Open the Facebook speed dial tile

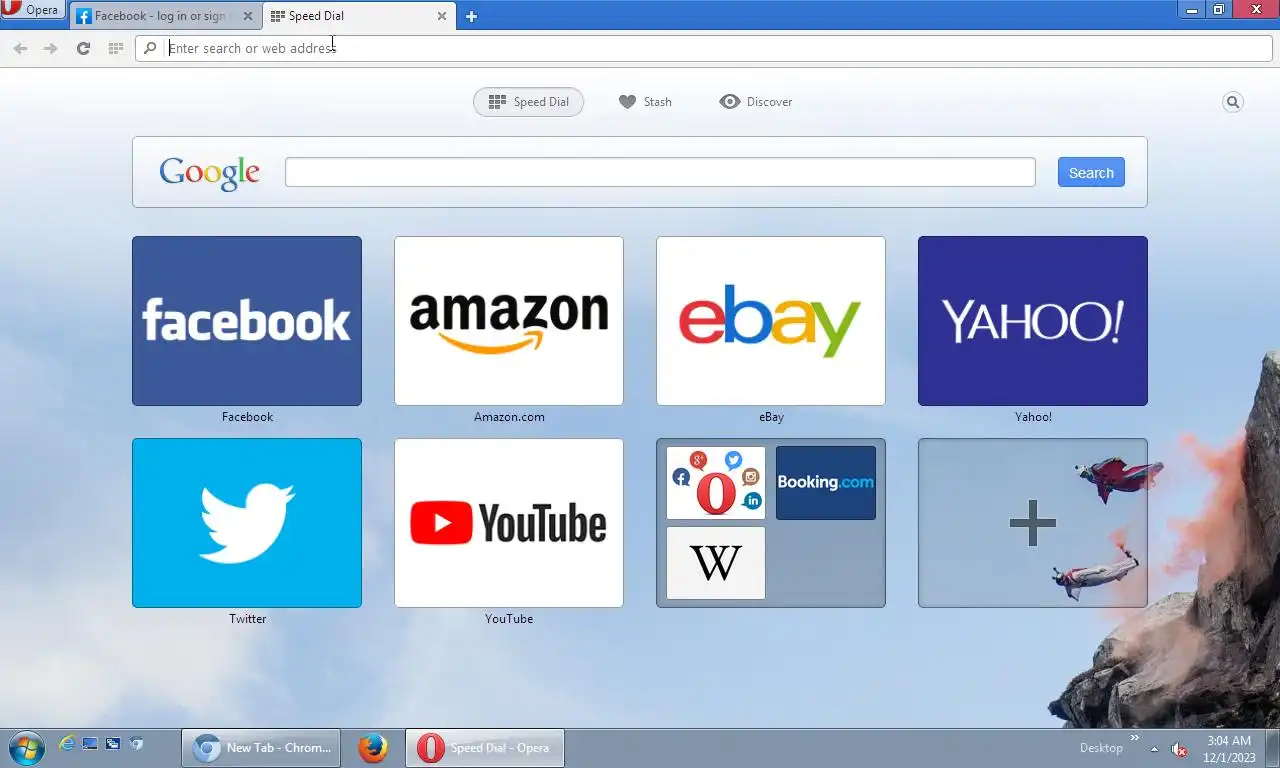coord(247,321)
